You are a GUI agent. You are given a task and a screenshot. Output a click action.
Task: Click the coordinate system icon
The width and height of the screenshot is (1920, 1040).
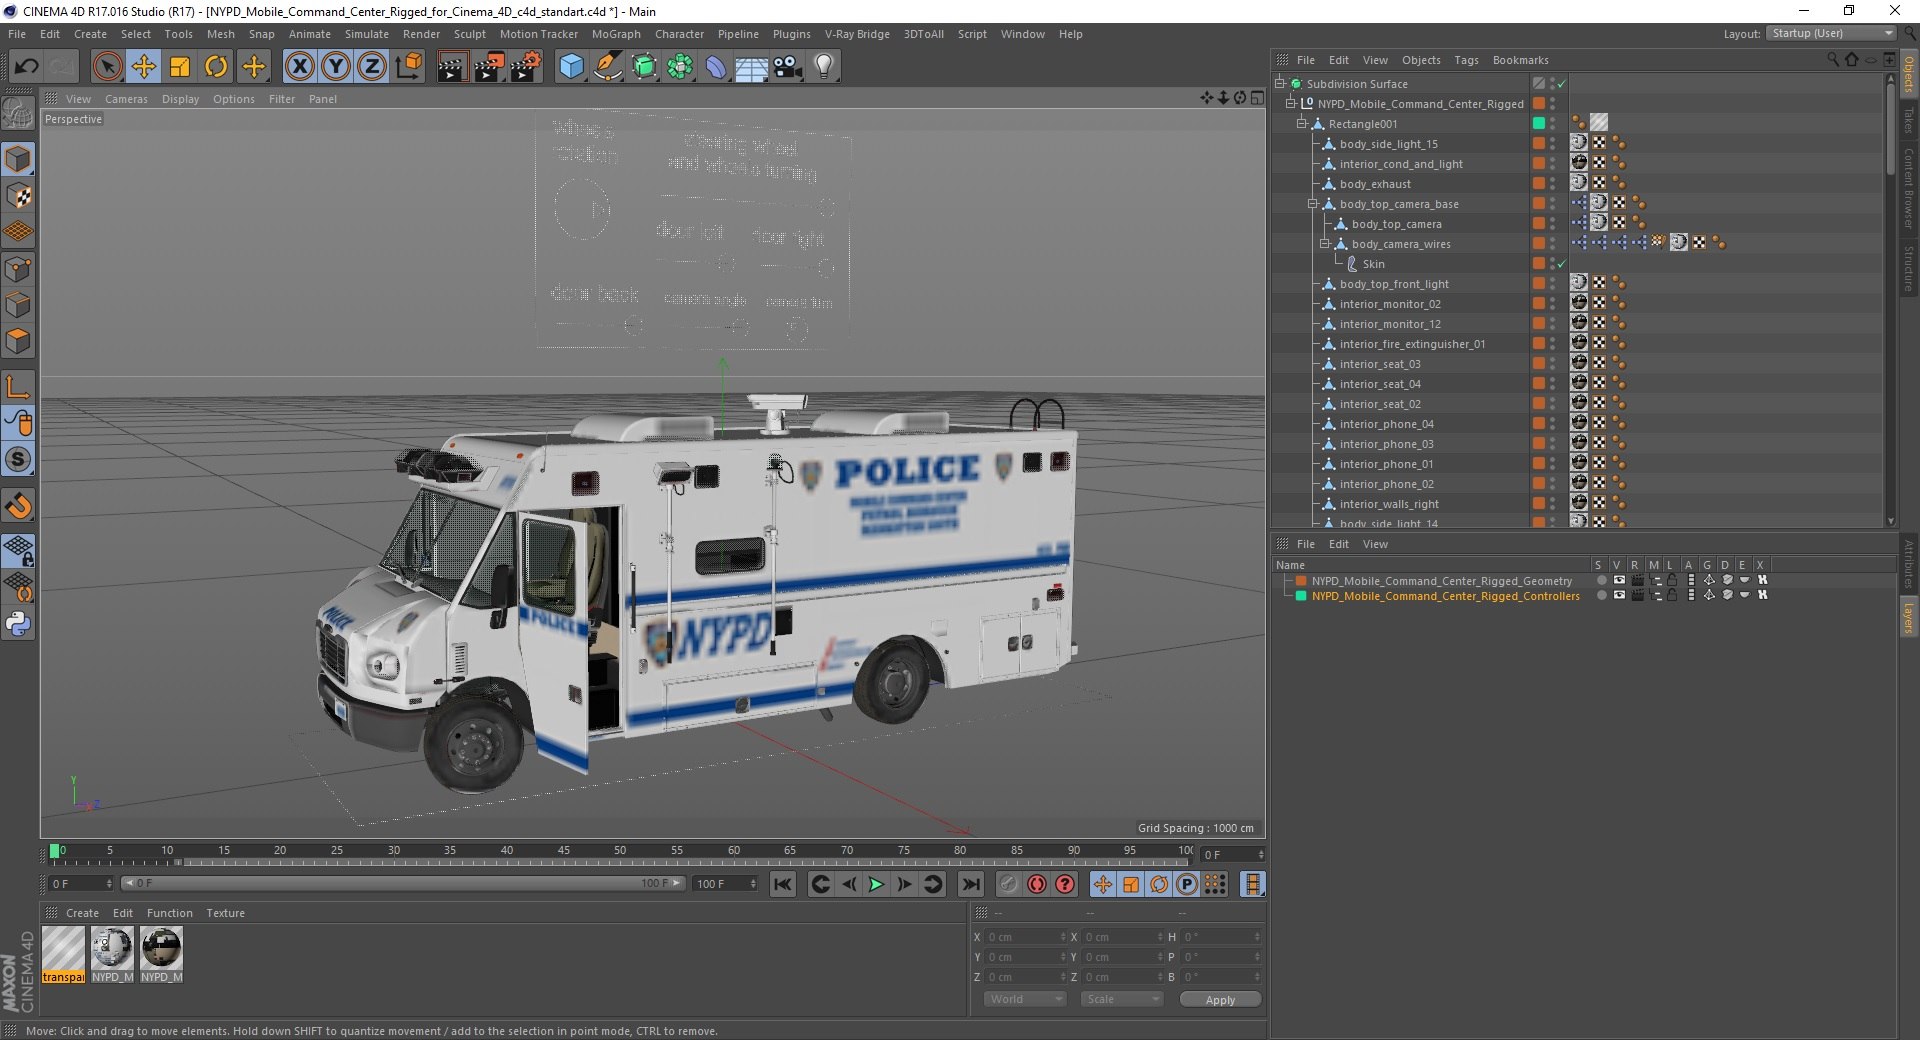point(409,67)
